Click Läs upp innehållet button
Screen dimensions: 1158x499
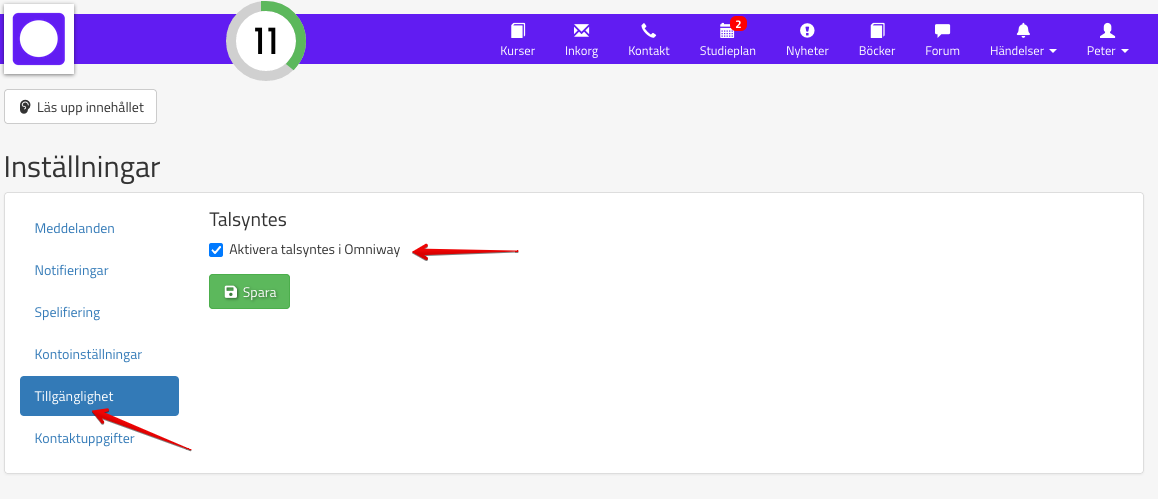(81, 107)
